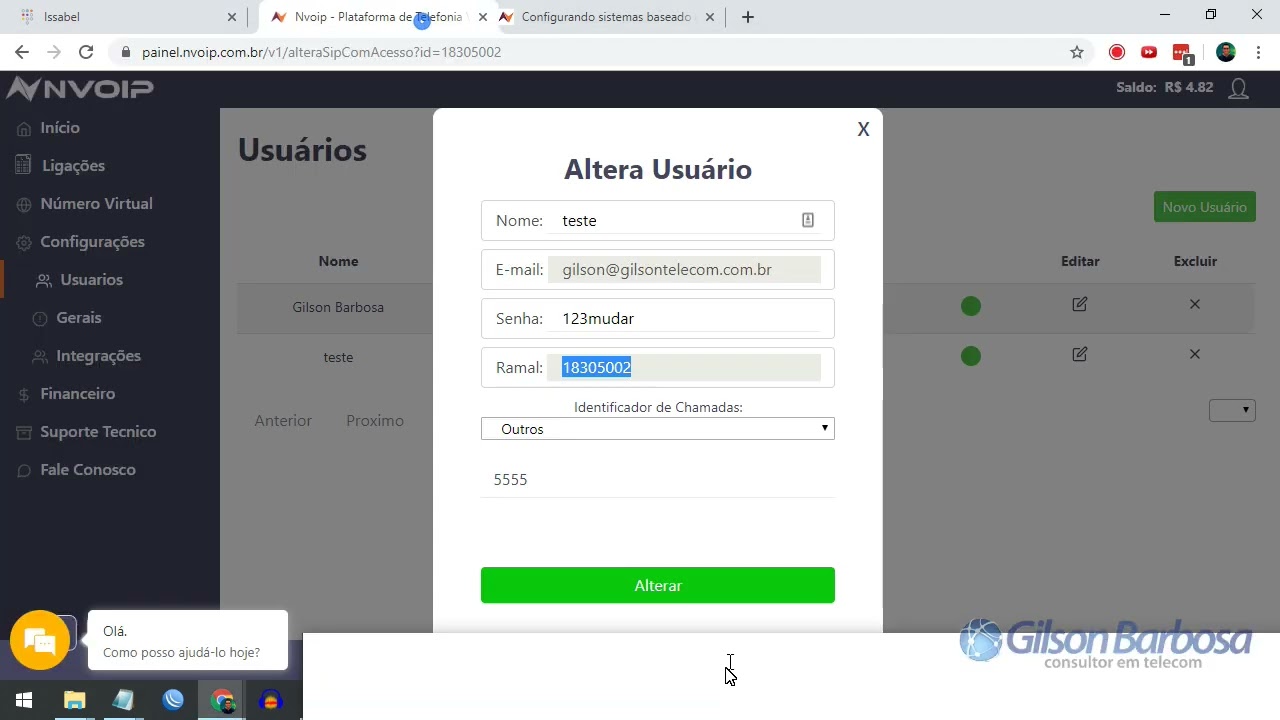Open the page size dropdown near pagination
The image size is (1280, 720).
coord(1232,410)
